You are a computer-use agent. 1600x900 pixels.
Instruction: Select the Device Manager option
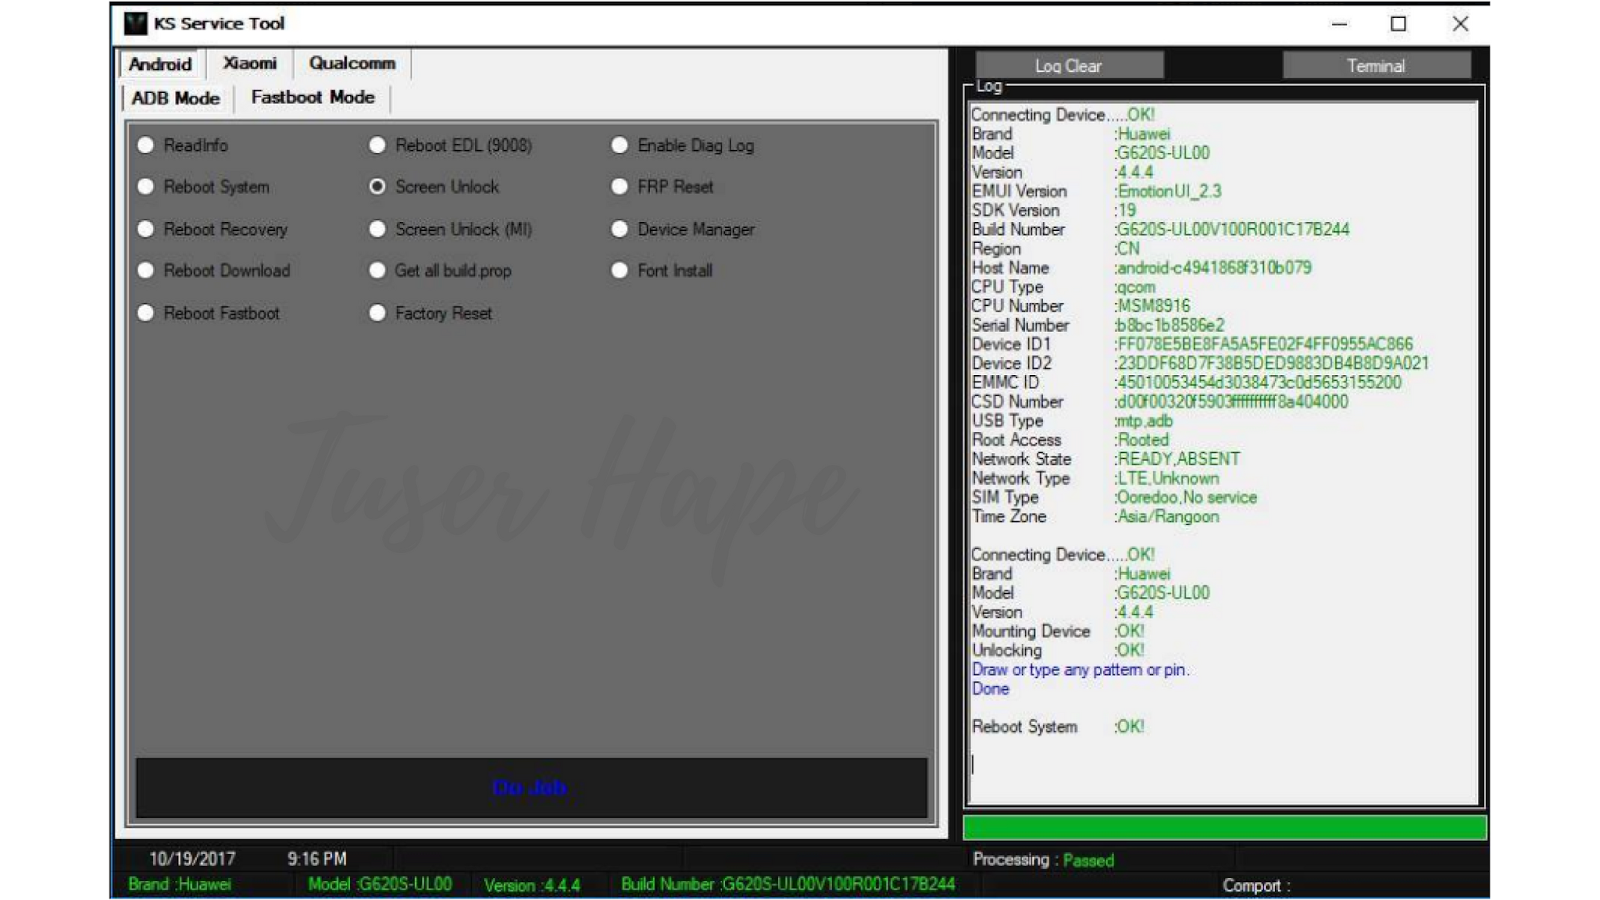point(620,229)
